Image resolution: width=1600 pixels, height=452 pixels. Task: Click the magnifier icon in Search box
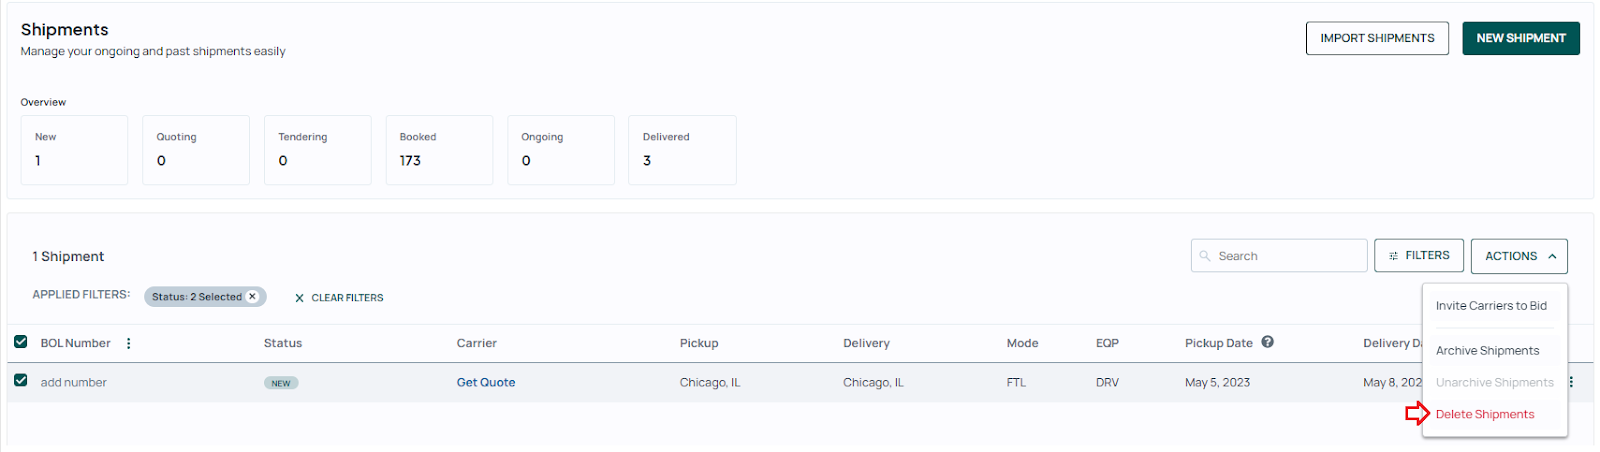click(x=1205, y=256)
